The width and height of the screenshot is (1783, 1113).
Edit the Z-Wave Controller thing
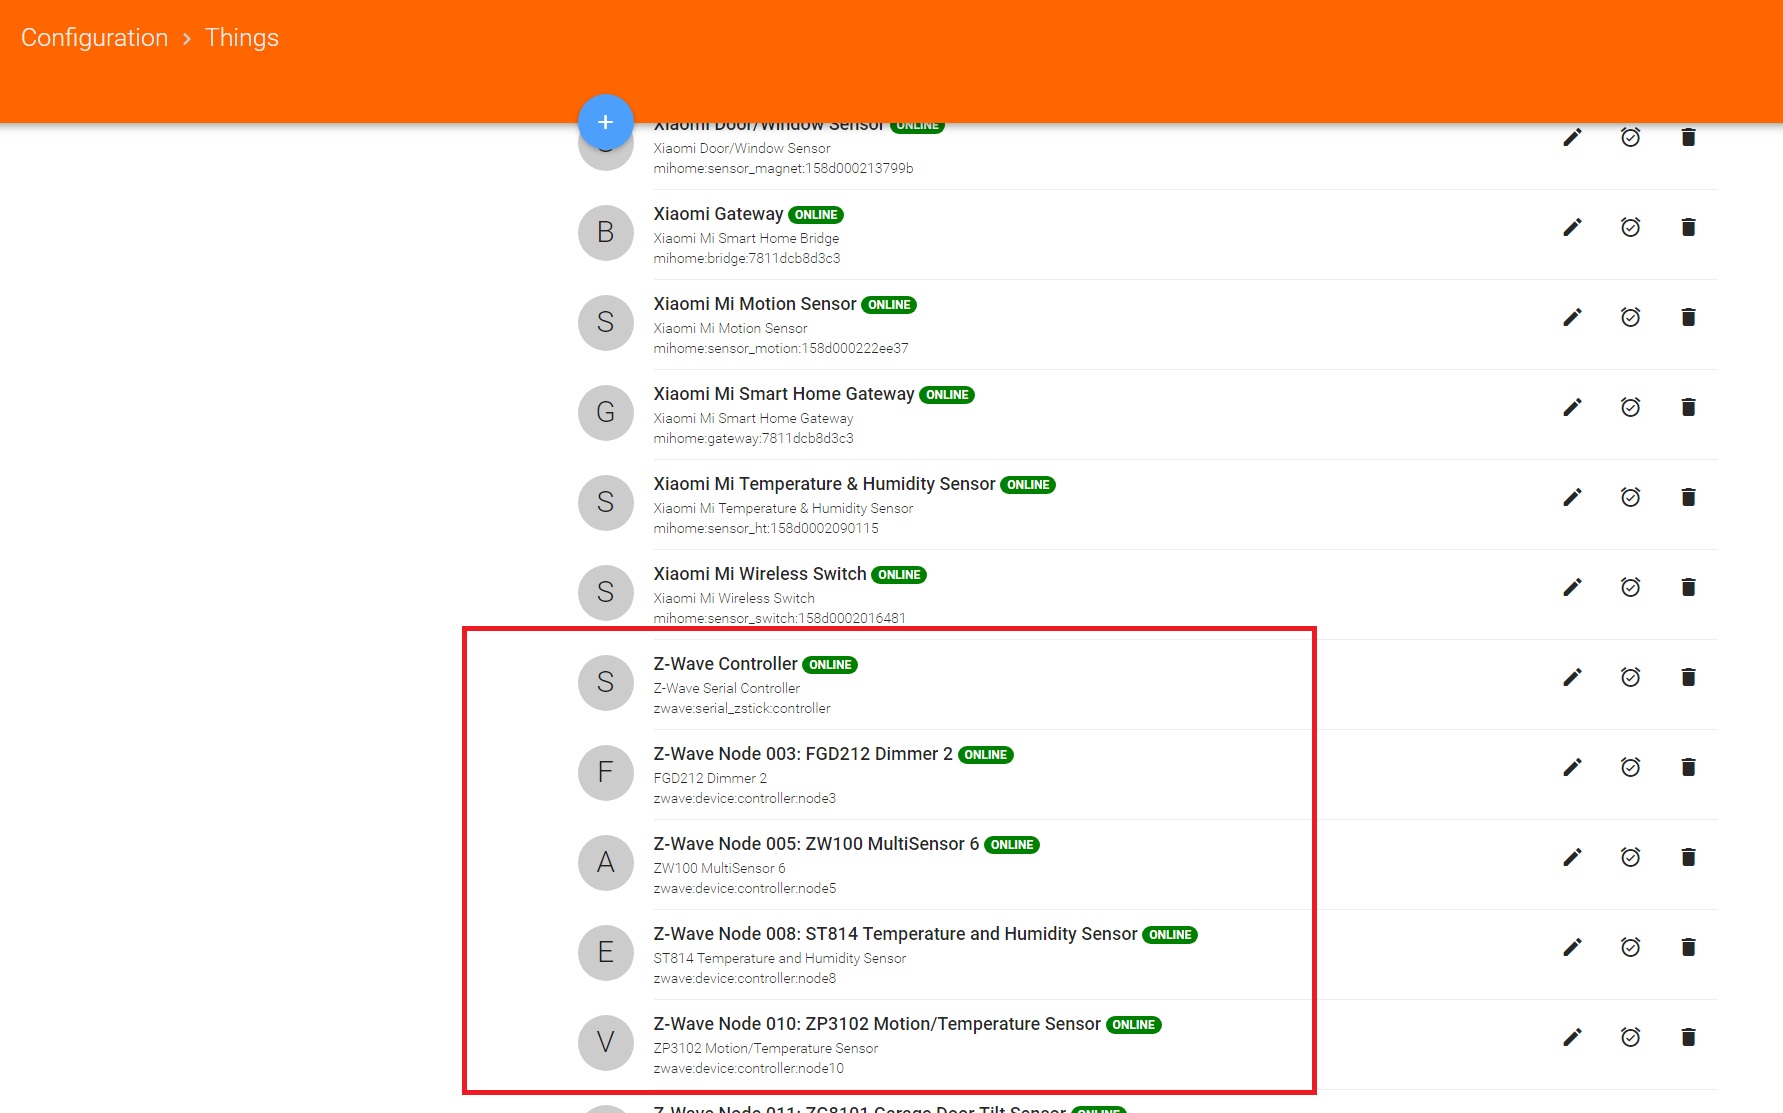point(1572,677)
